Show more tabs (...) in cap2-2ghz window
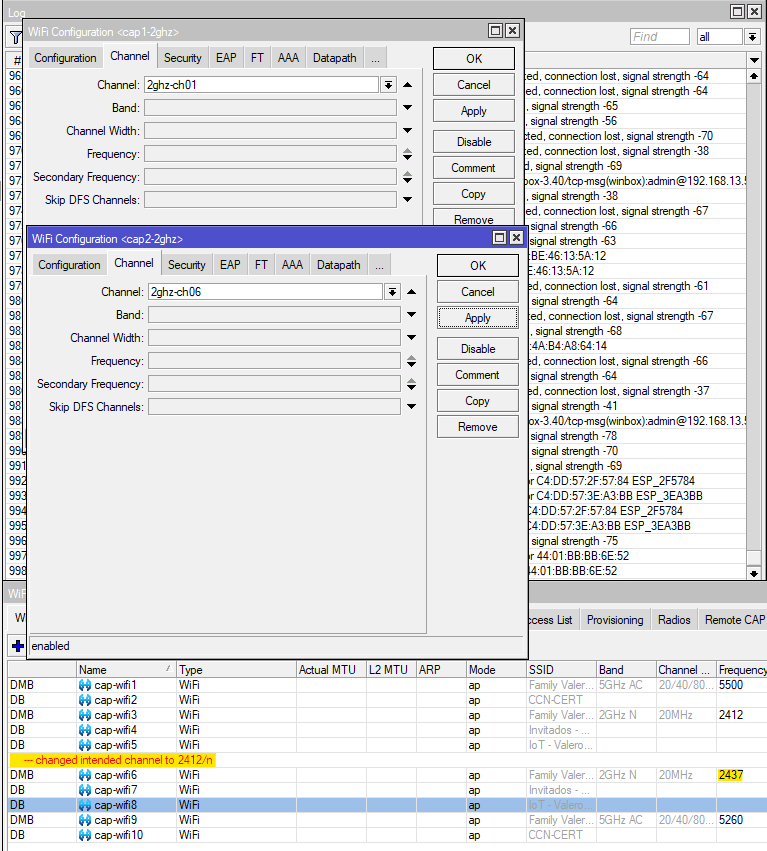 [x=379, y=265]
